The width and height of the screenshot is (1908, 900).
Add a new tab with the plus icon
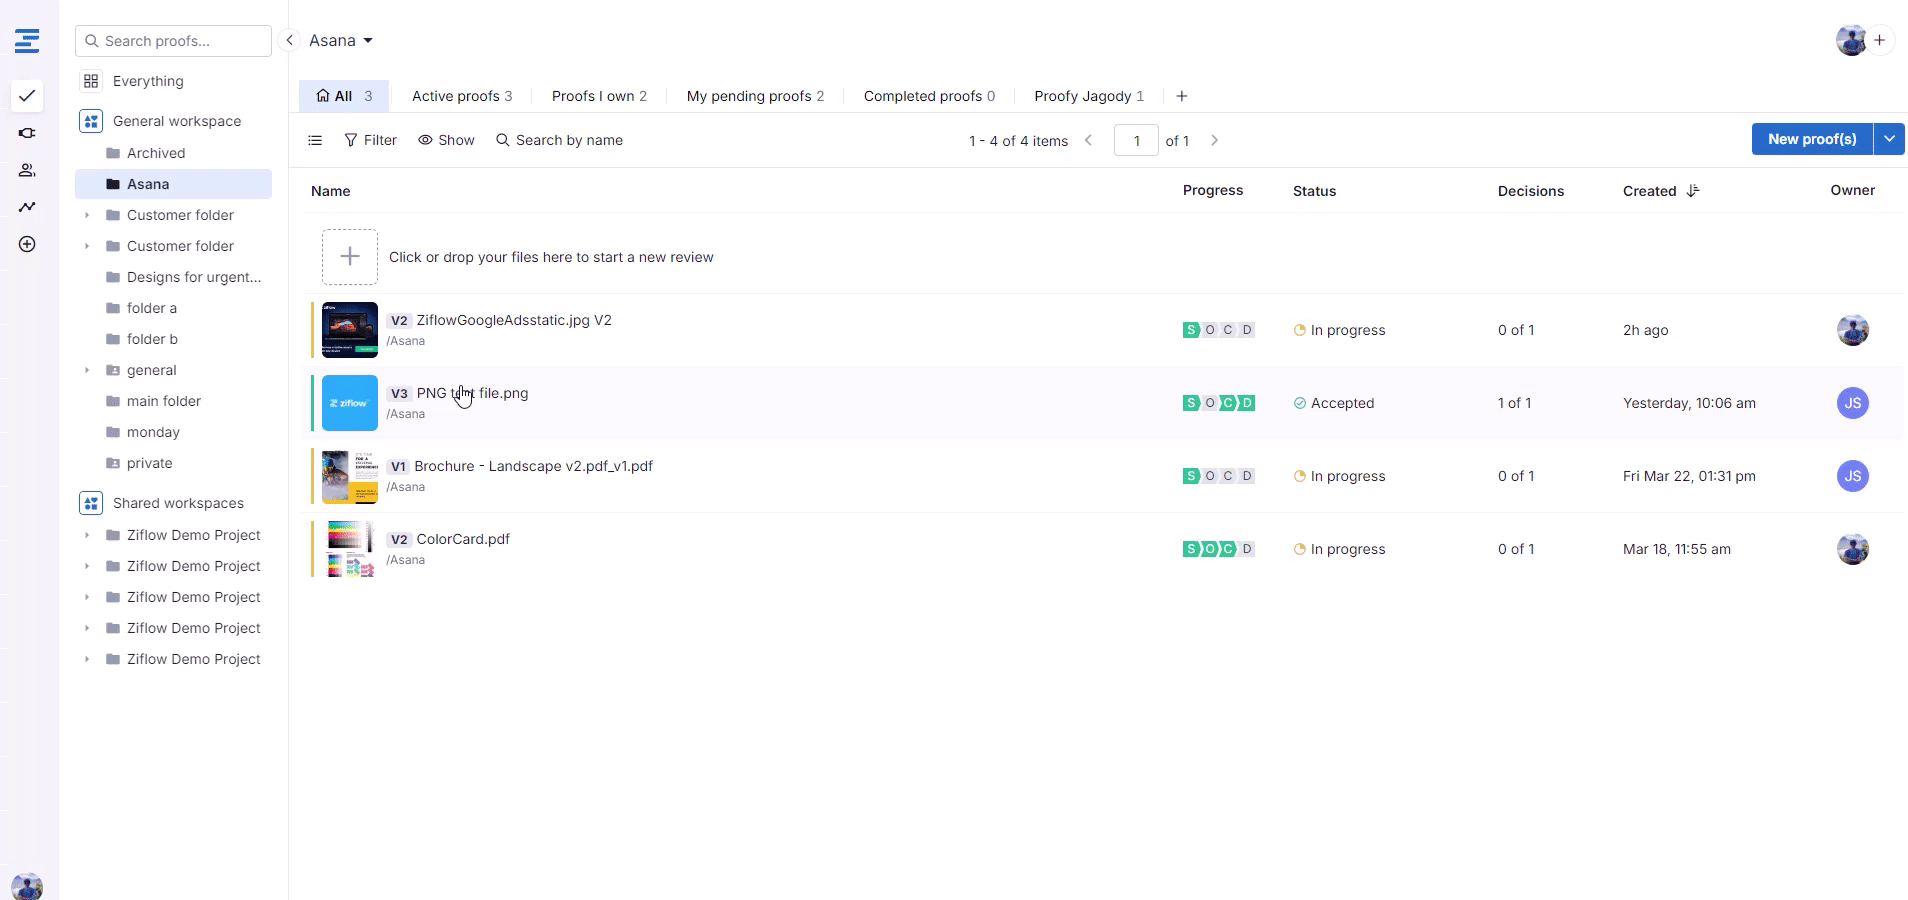[x=1182, y=96]
